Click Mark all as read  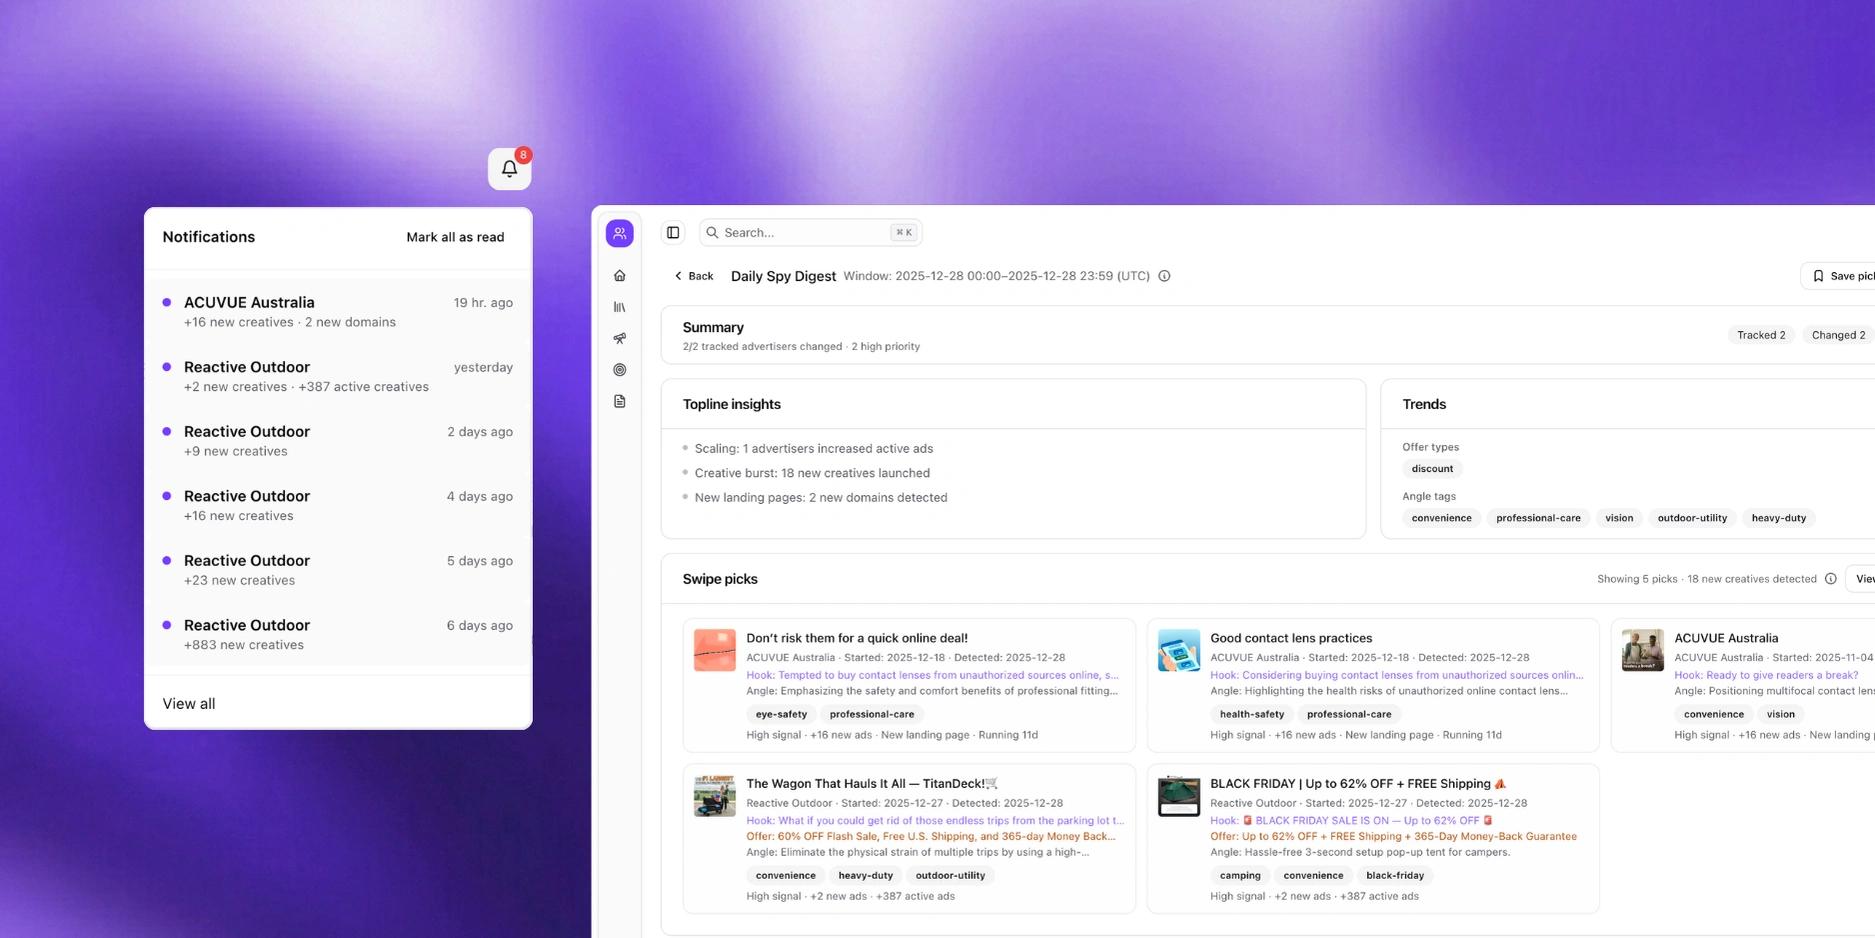455,237
